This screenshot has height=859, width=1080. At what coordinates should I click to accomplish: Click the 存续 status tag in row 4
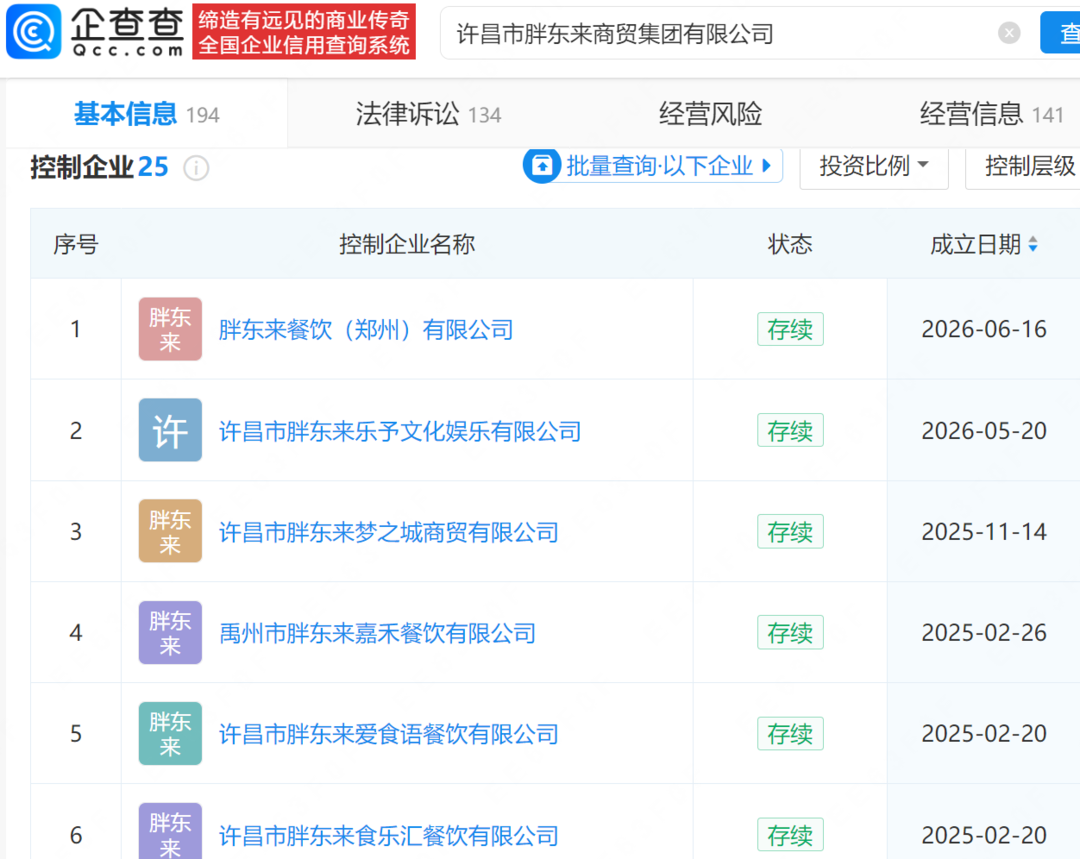790,632
